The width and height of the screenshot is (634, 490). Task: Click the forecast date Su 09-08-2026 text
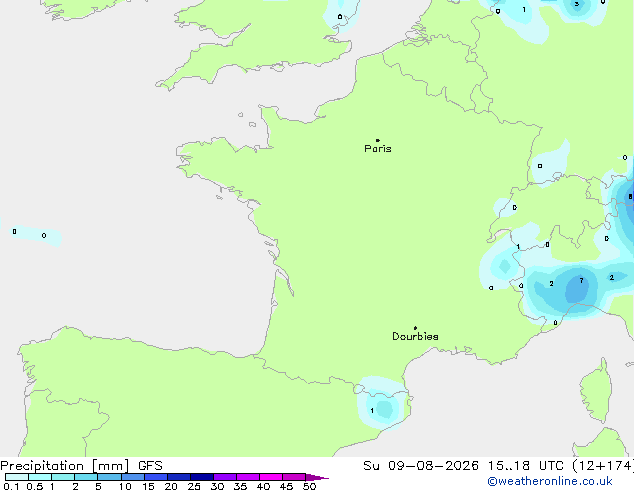click(x=421, y=466)
